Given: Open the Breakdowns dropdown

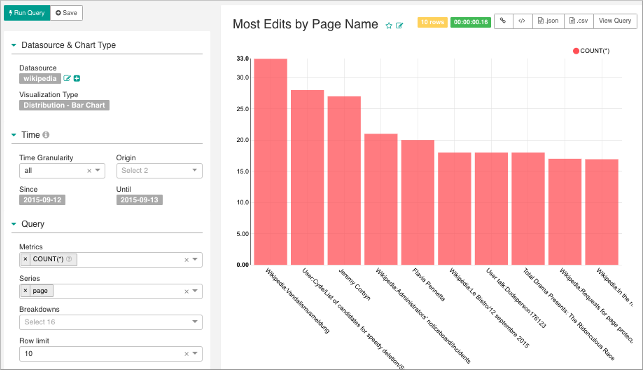Looking at the screenshot, I should coord(111,322).
